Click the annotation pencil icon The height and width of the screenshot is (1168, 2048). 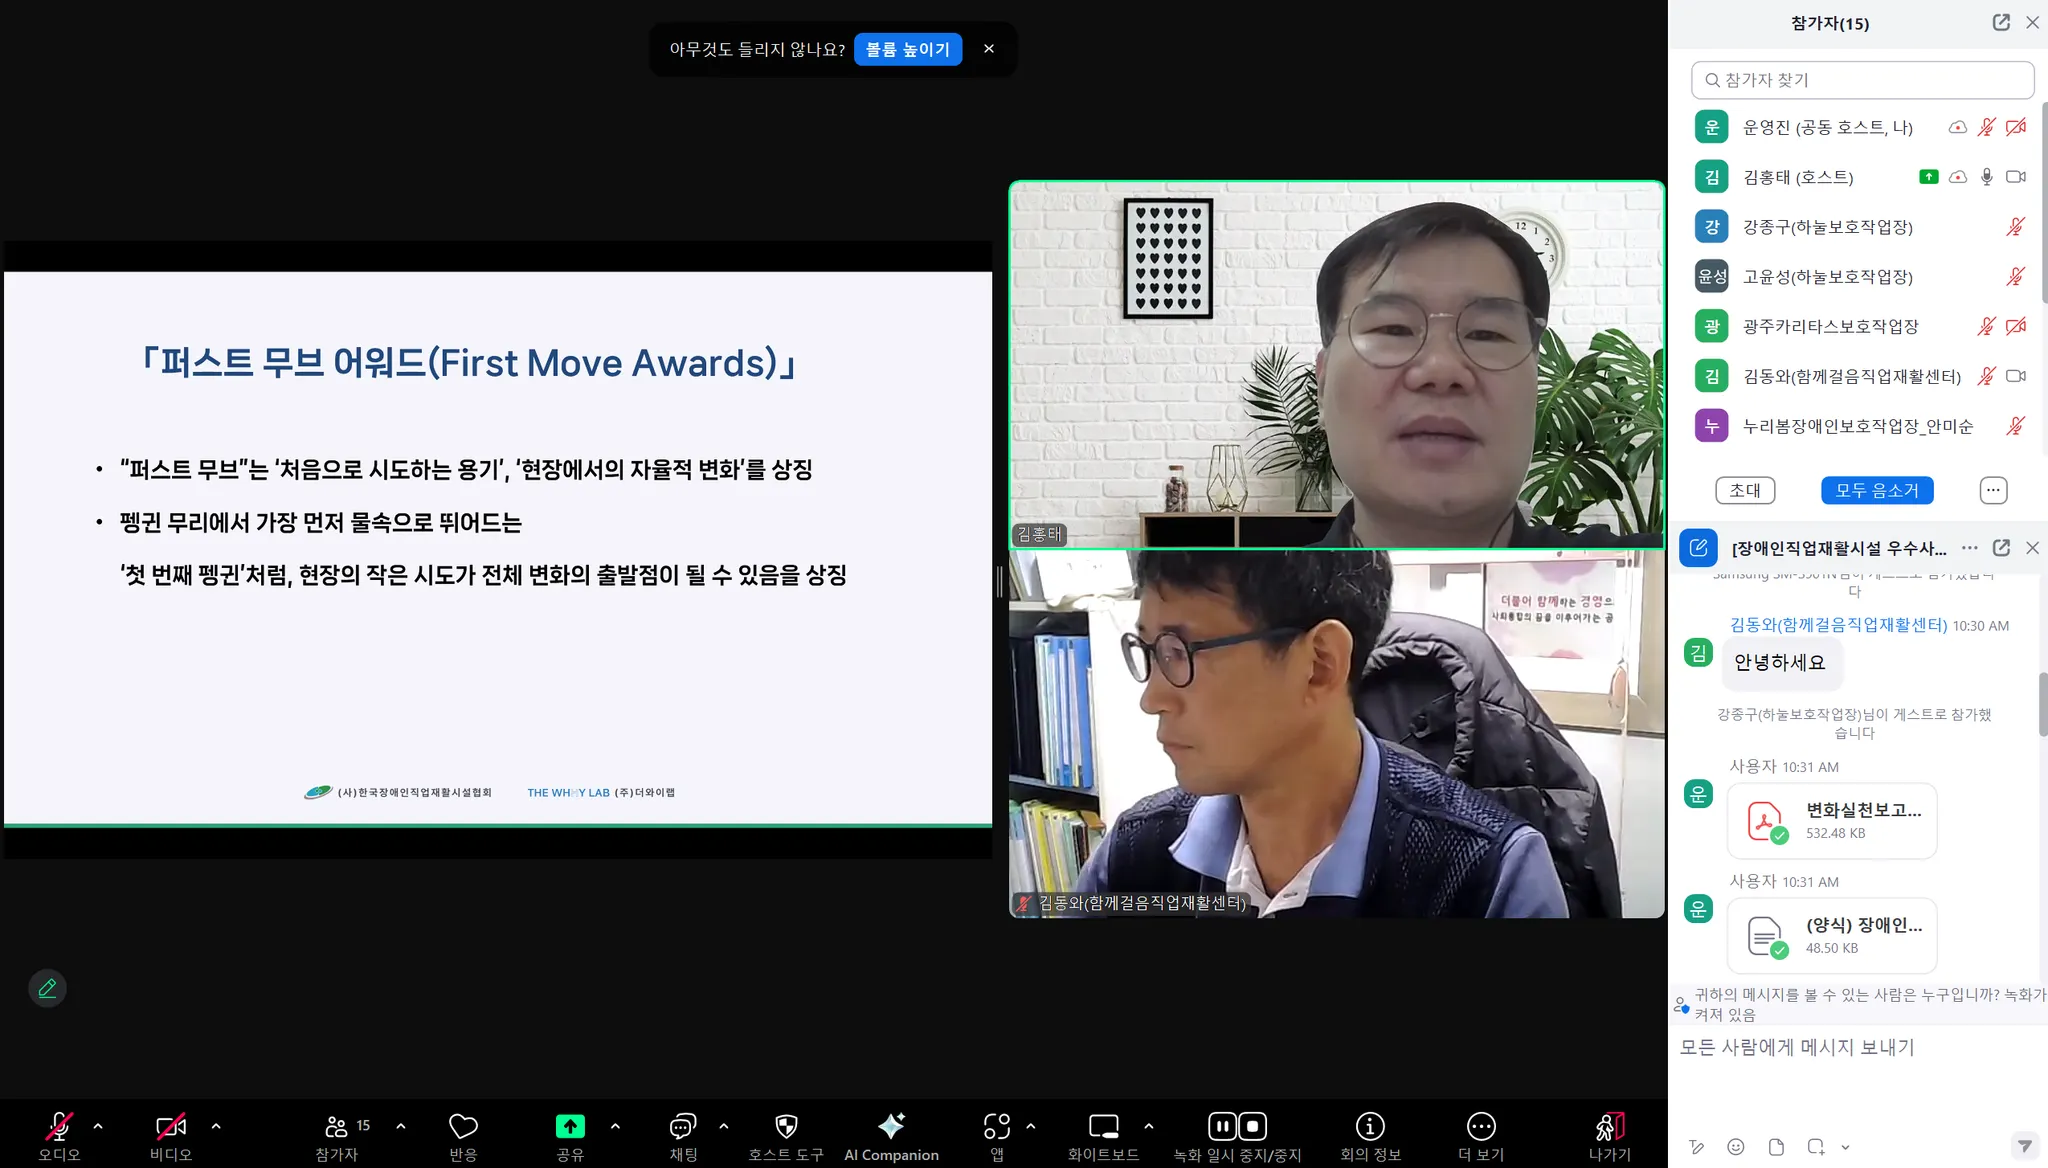47,988
